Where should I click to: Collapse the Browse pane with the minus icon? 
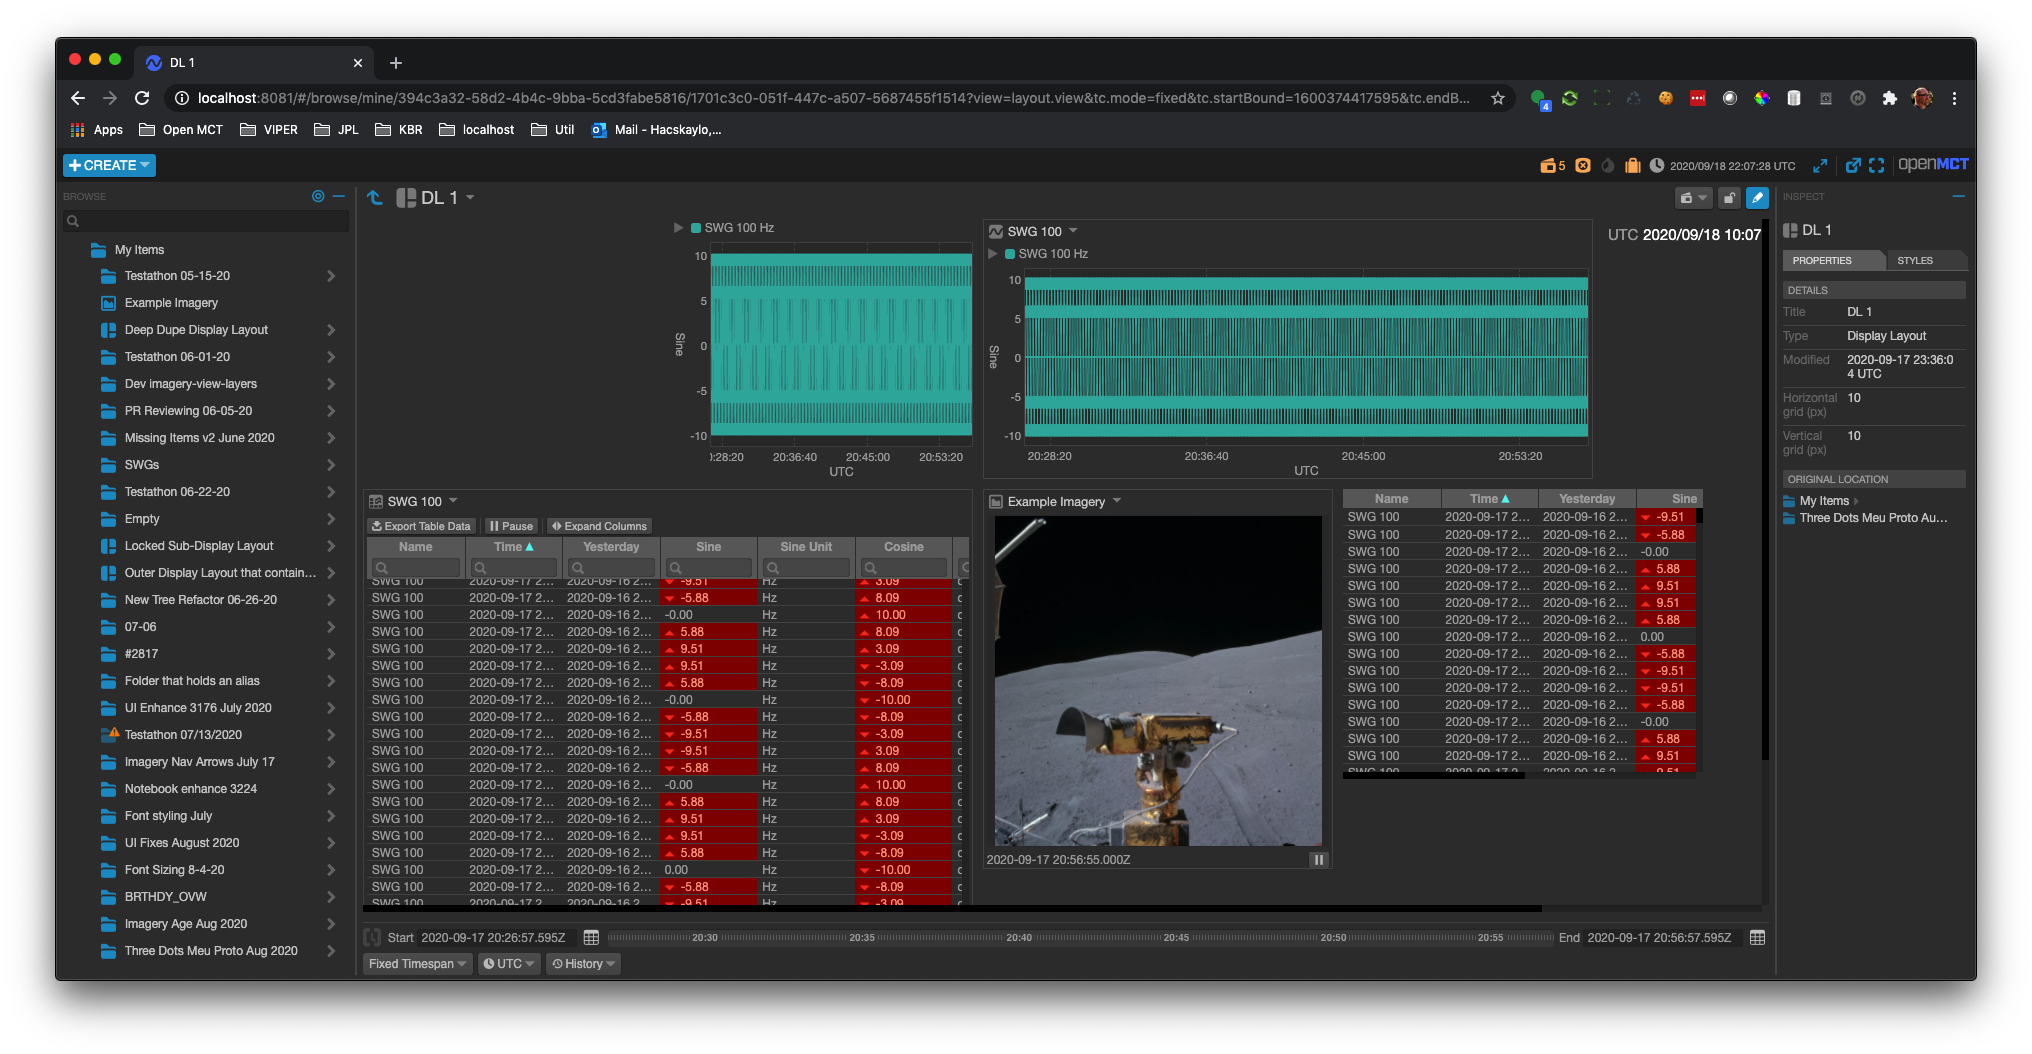(339, 196)
